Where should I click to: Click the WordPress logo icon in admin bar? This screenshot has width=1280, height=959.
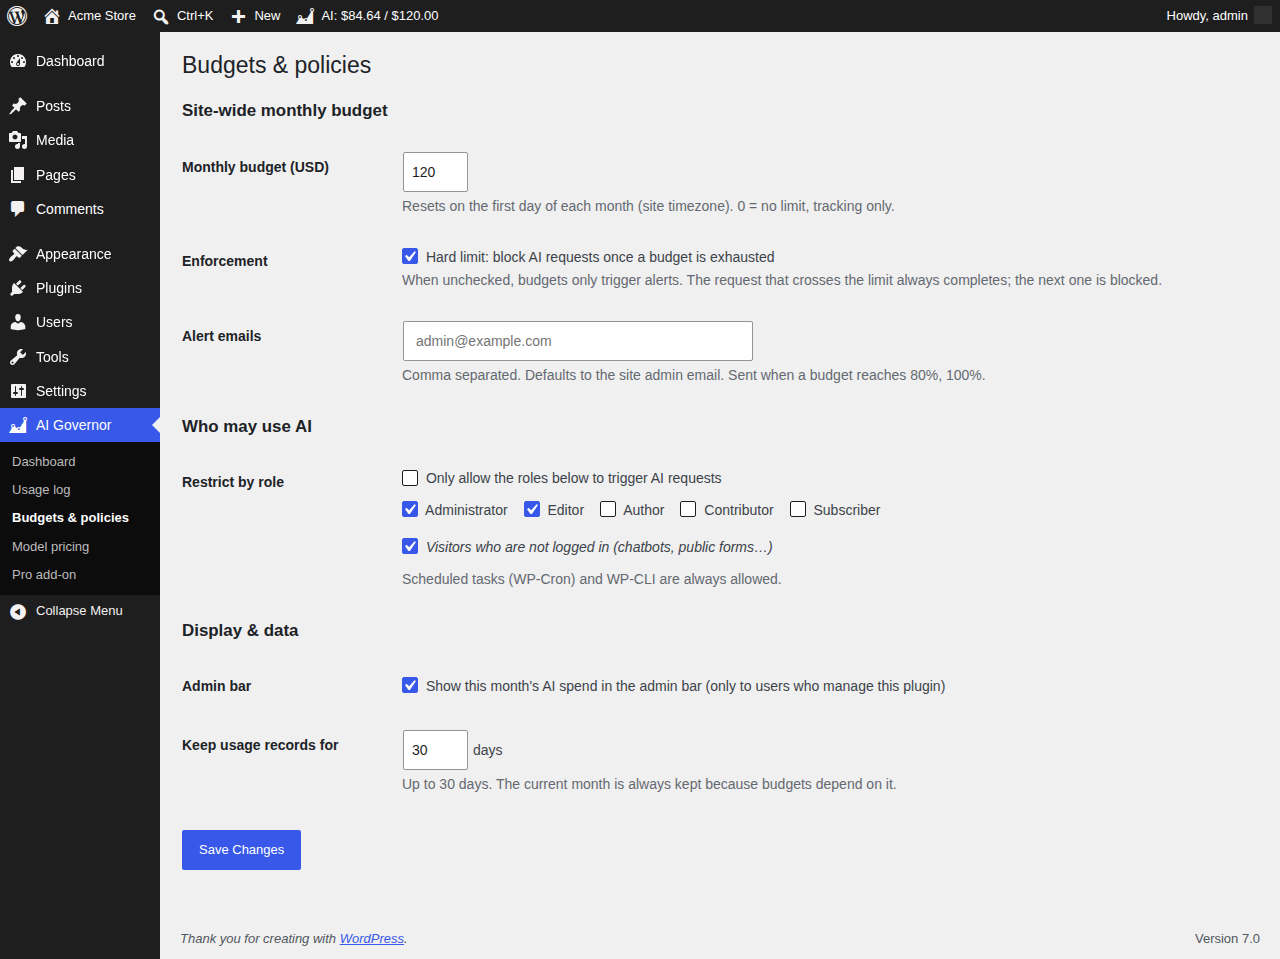[x=17, y=16]
